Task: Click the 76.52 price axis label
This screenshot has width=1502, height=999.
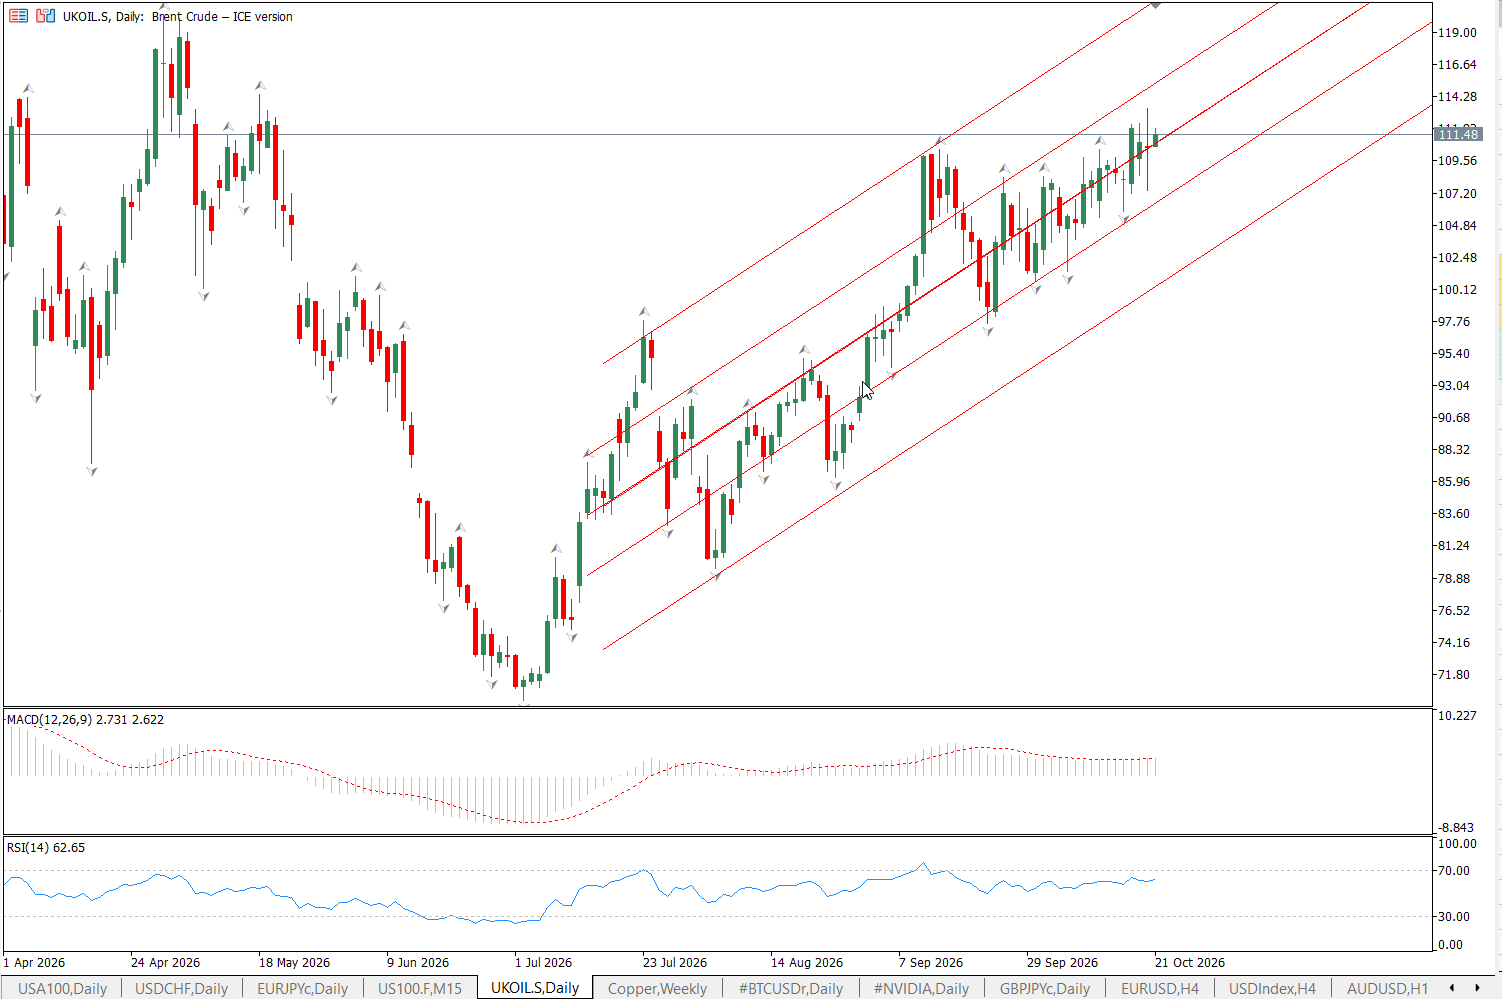Action: pos(1454,610)
